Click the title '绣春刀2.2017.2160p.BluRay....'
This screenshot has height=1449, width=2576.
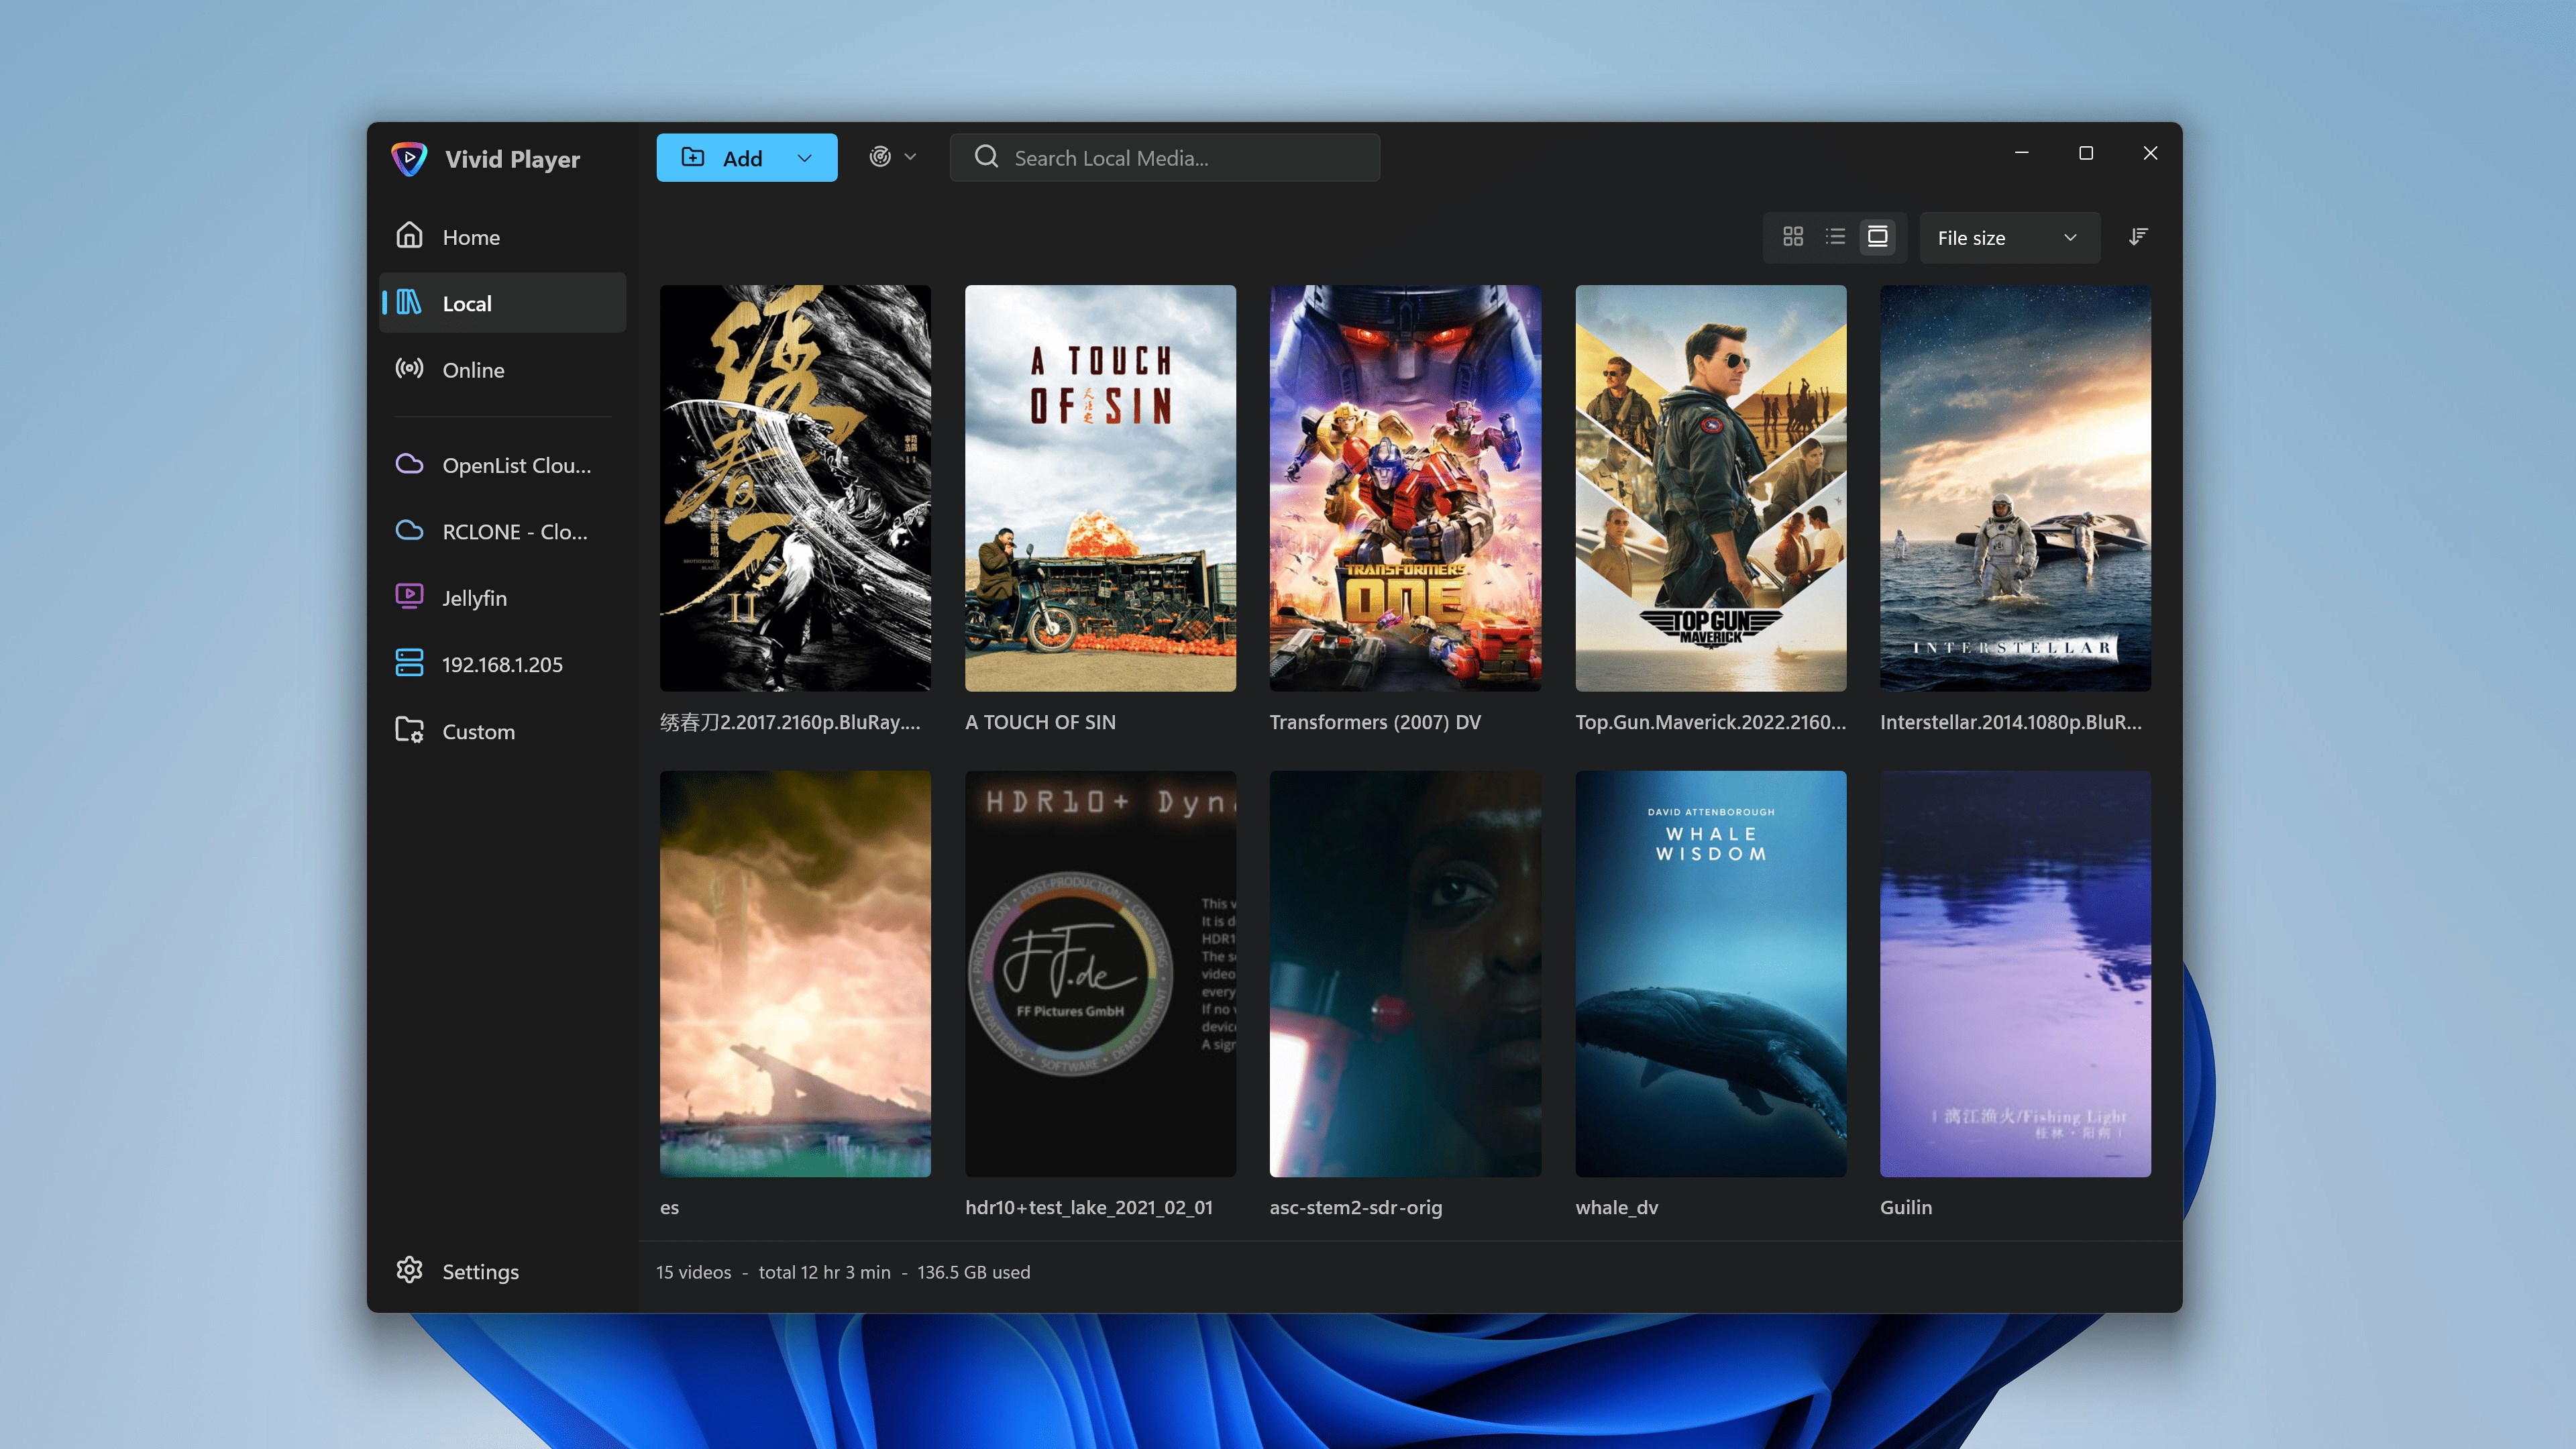tap(790, 722)
